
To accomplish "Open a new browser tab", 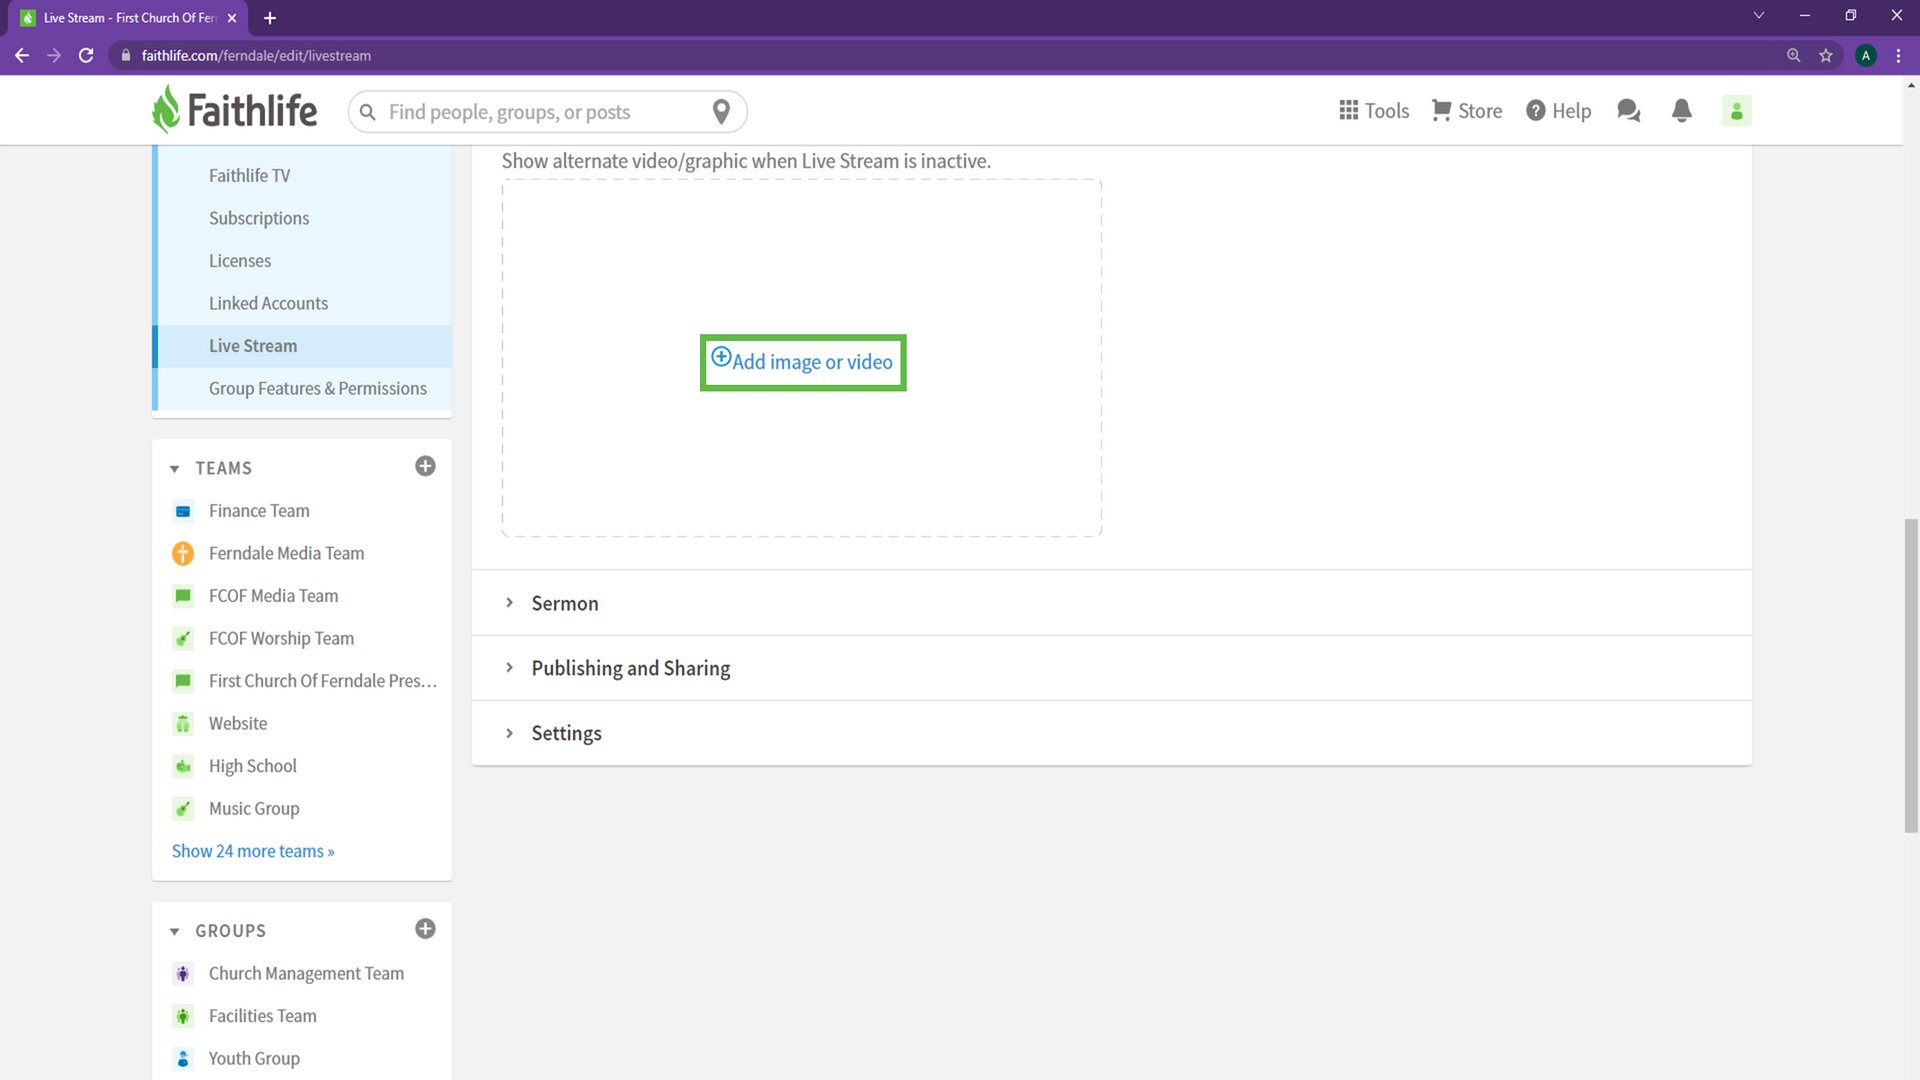I will point(270,18).
